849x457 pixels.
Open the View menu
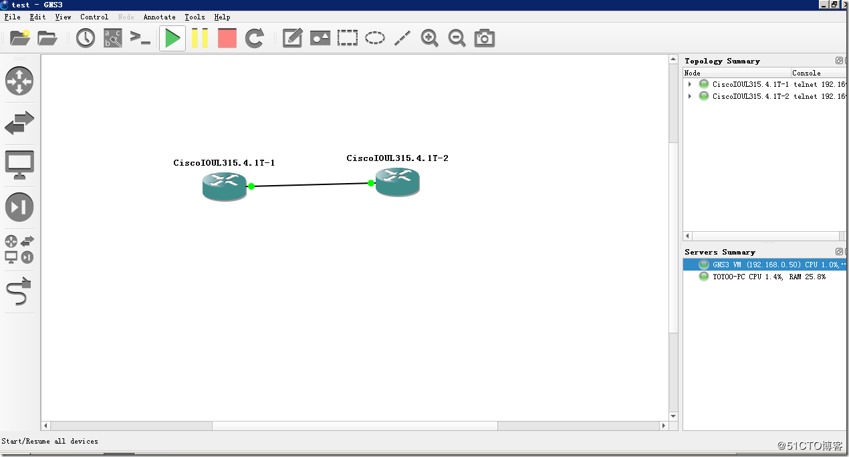click(63, 17)
